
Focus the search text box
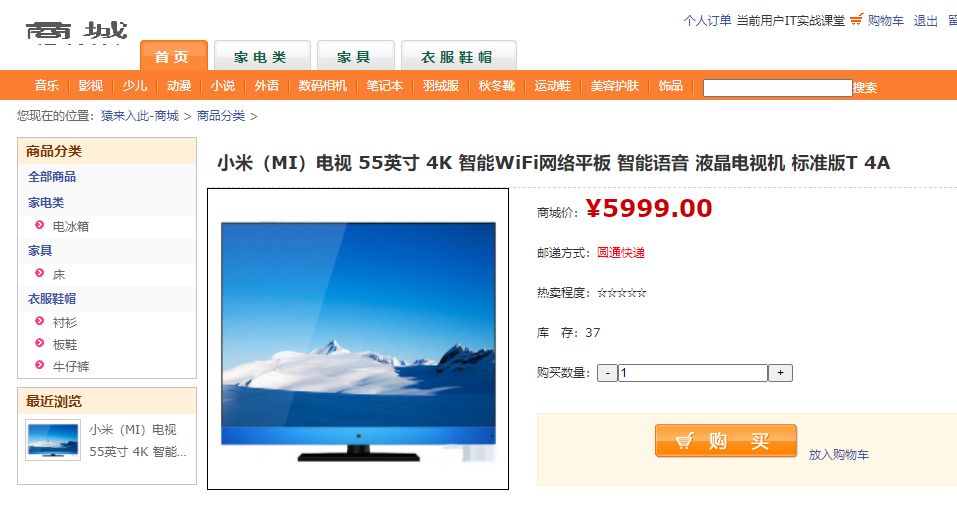(778, 88)
